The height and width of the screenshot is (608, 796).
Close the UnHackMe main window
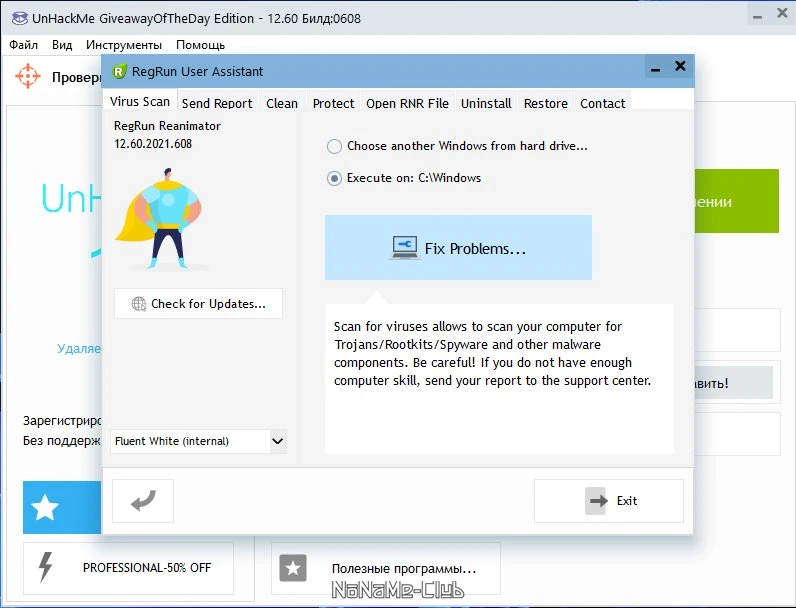coord(782,14)
